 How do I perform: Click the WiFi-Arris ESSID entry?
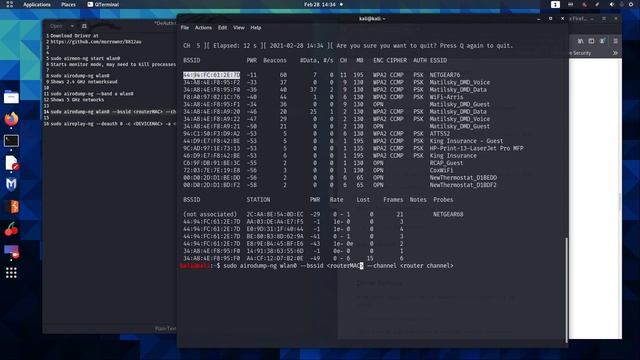[x=446, y=97]
